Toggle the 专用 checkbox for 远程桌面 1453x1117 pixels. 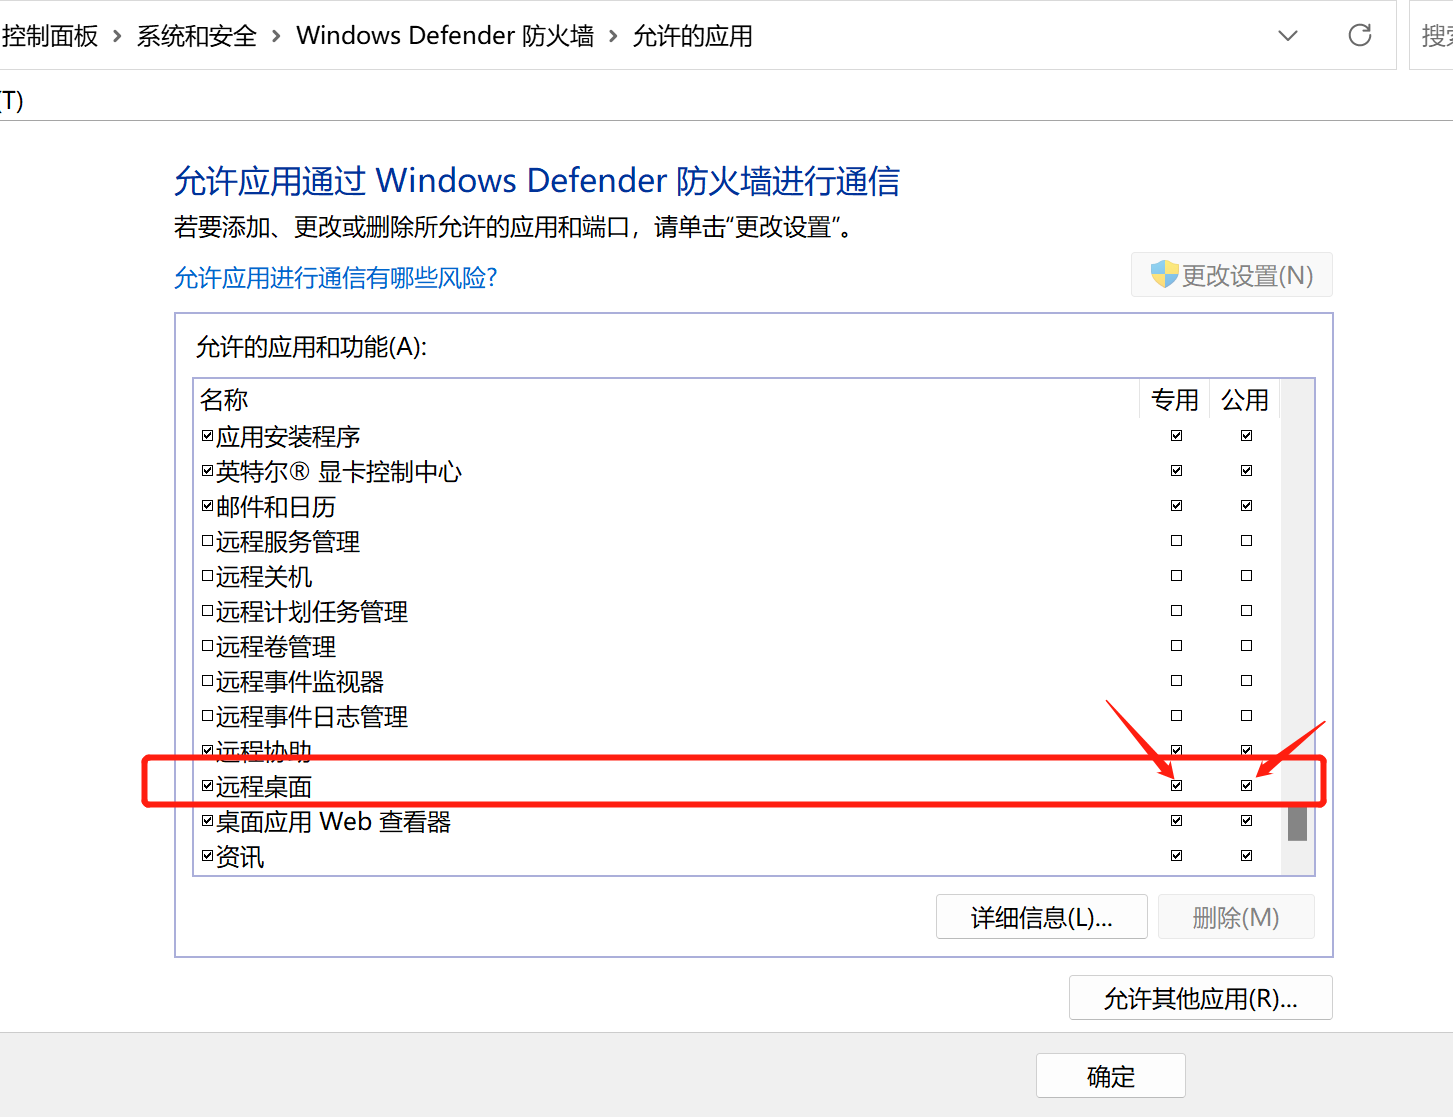(x=1176, y=786)
